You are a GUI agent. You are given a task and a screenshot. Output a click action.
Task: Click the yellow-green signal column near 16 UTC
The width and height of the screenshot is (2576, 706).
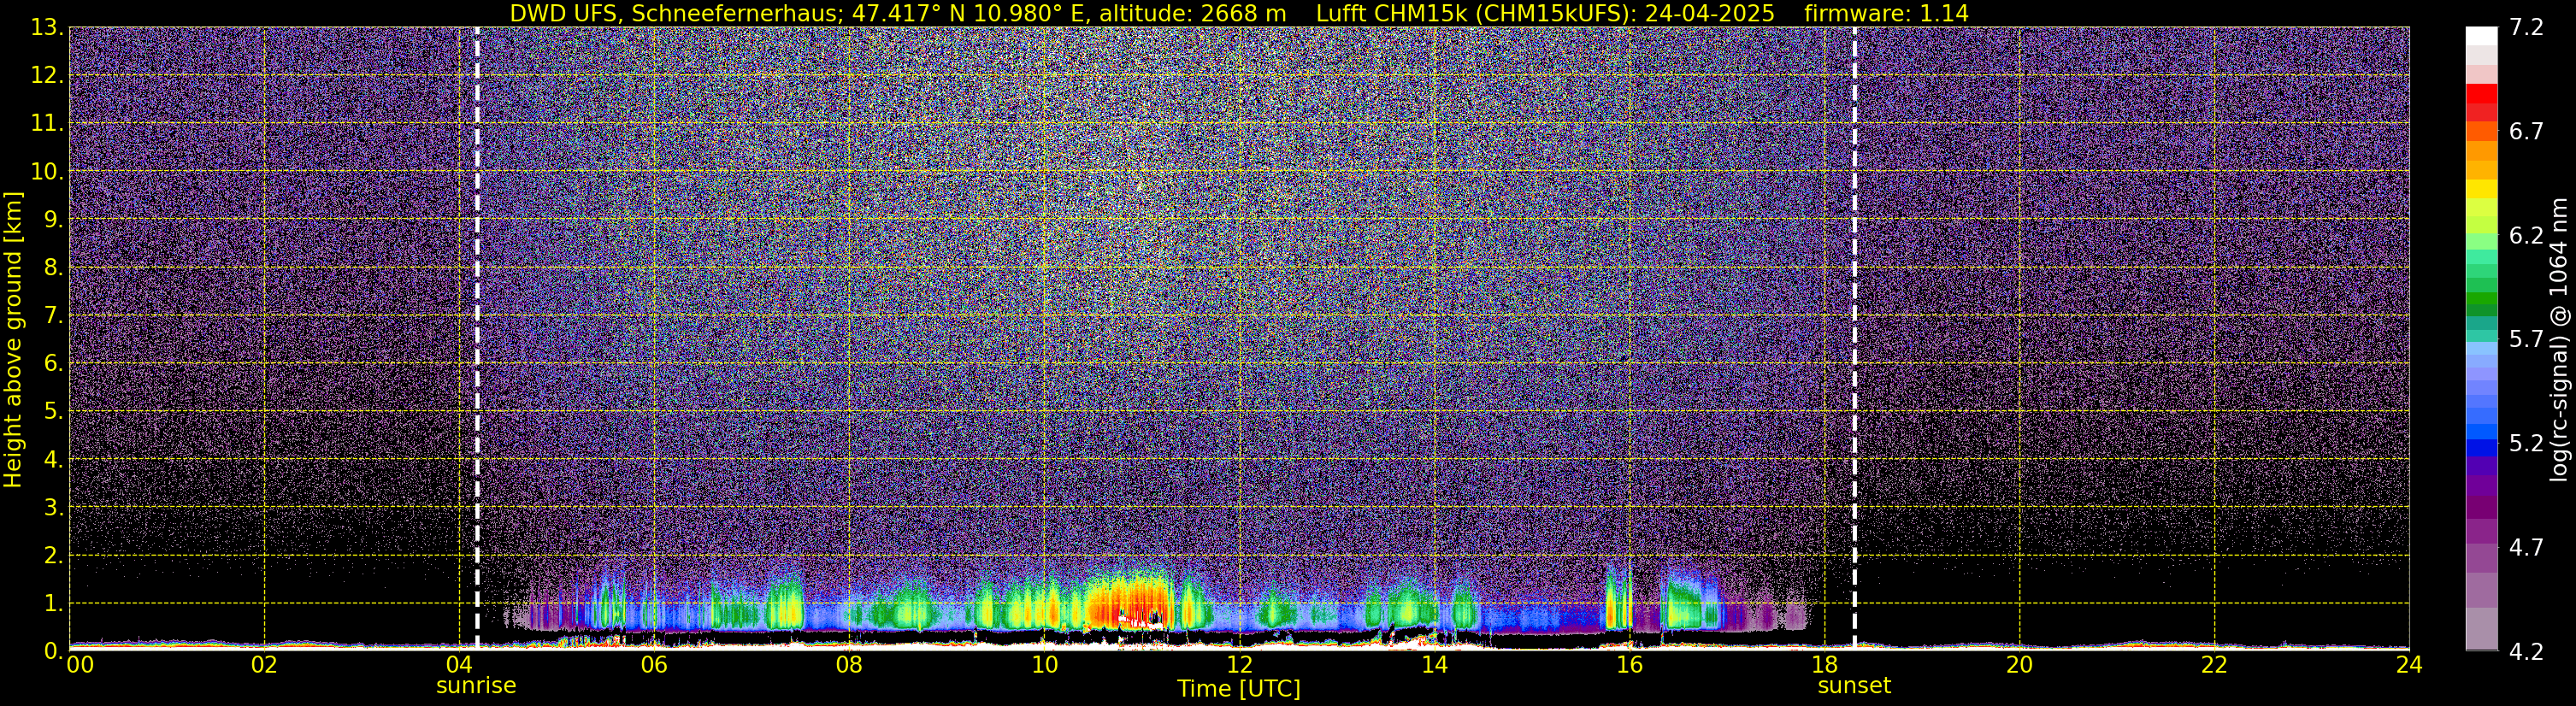(1618, 600)
